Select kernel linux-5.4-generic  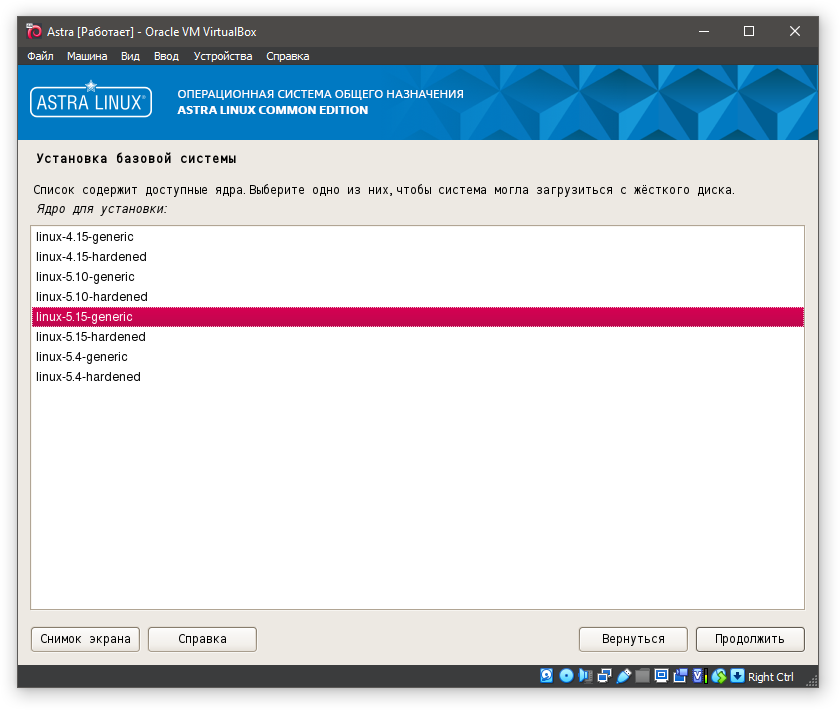[418, 357]
